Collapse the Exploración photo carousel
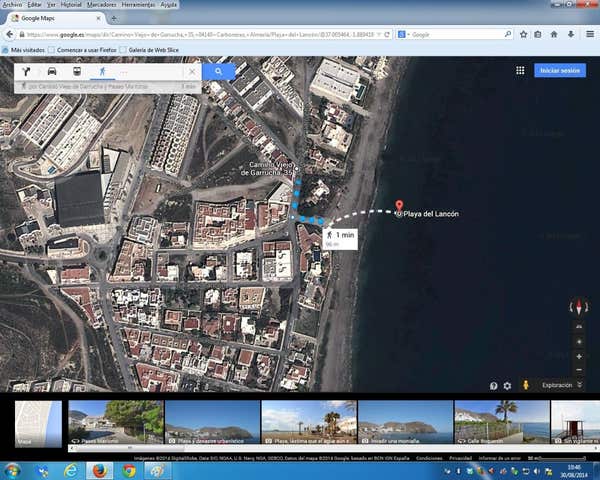 [580, 385]
